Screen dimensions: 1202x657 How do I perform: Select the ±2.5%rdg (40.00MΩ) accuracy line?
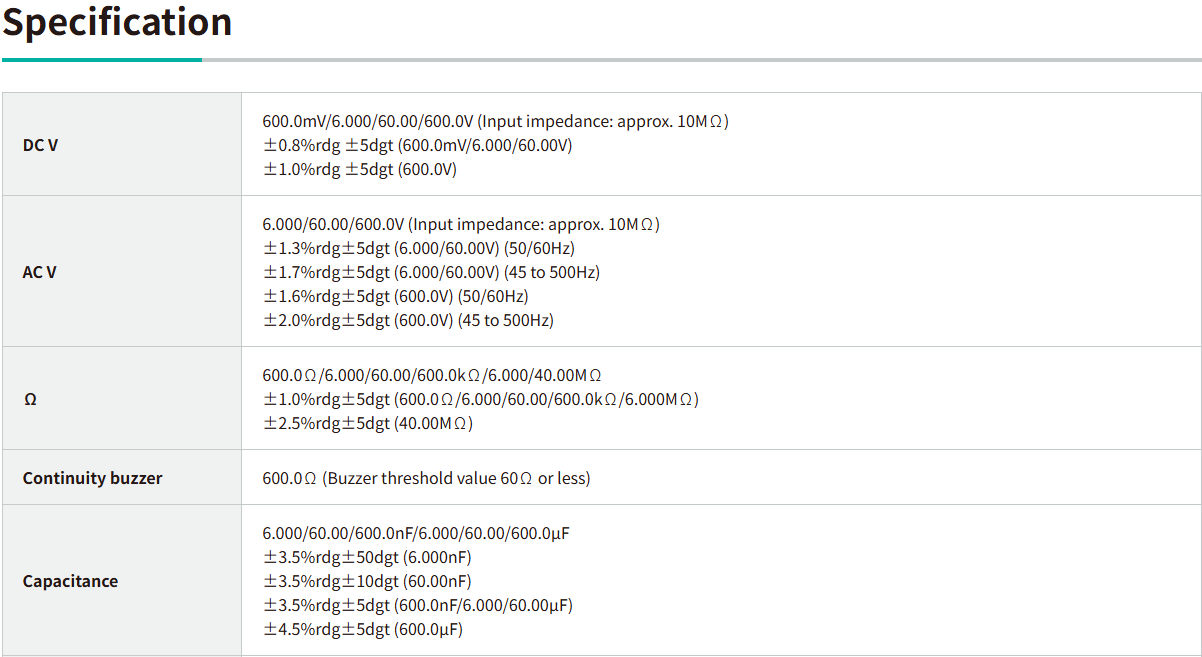368,423
